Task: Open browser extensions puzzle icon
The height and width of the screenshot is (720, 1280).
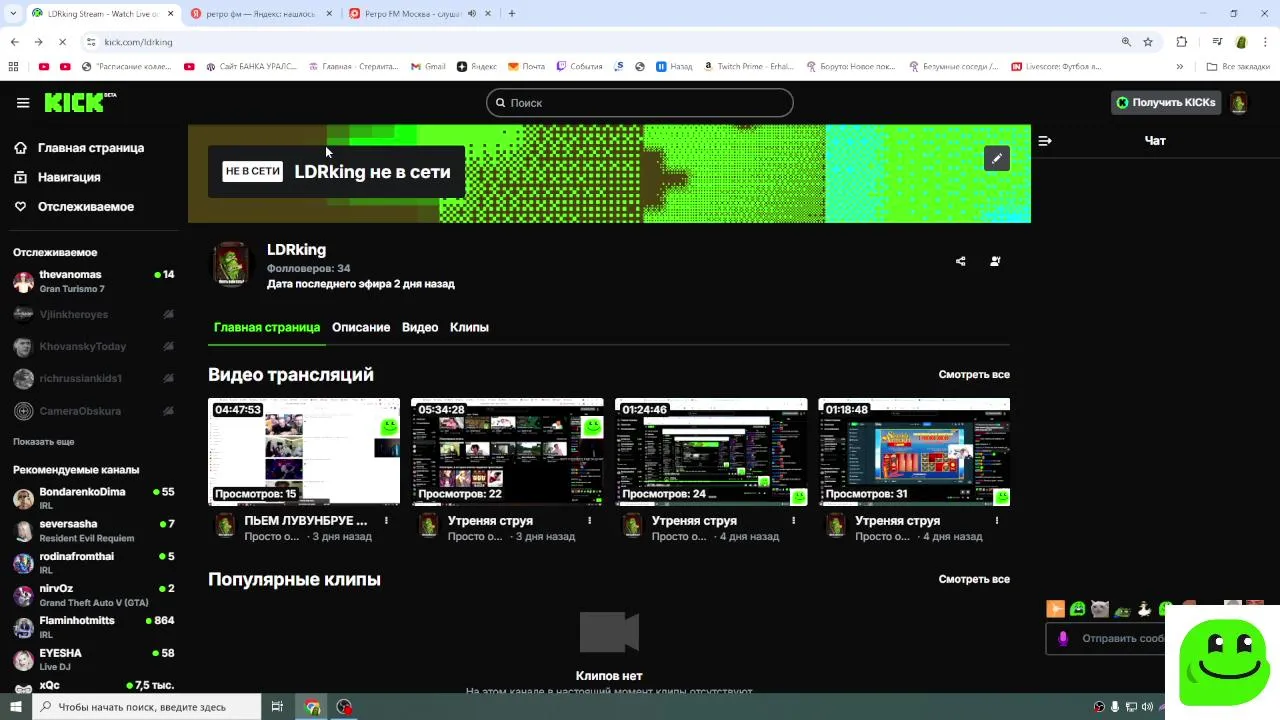Action: pos(1182,42)
